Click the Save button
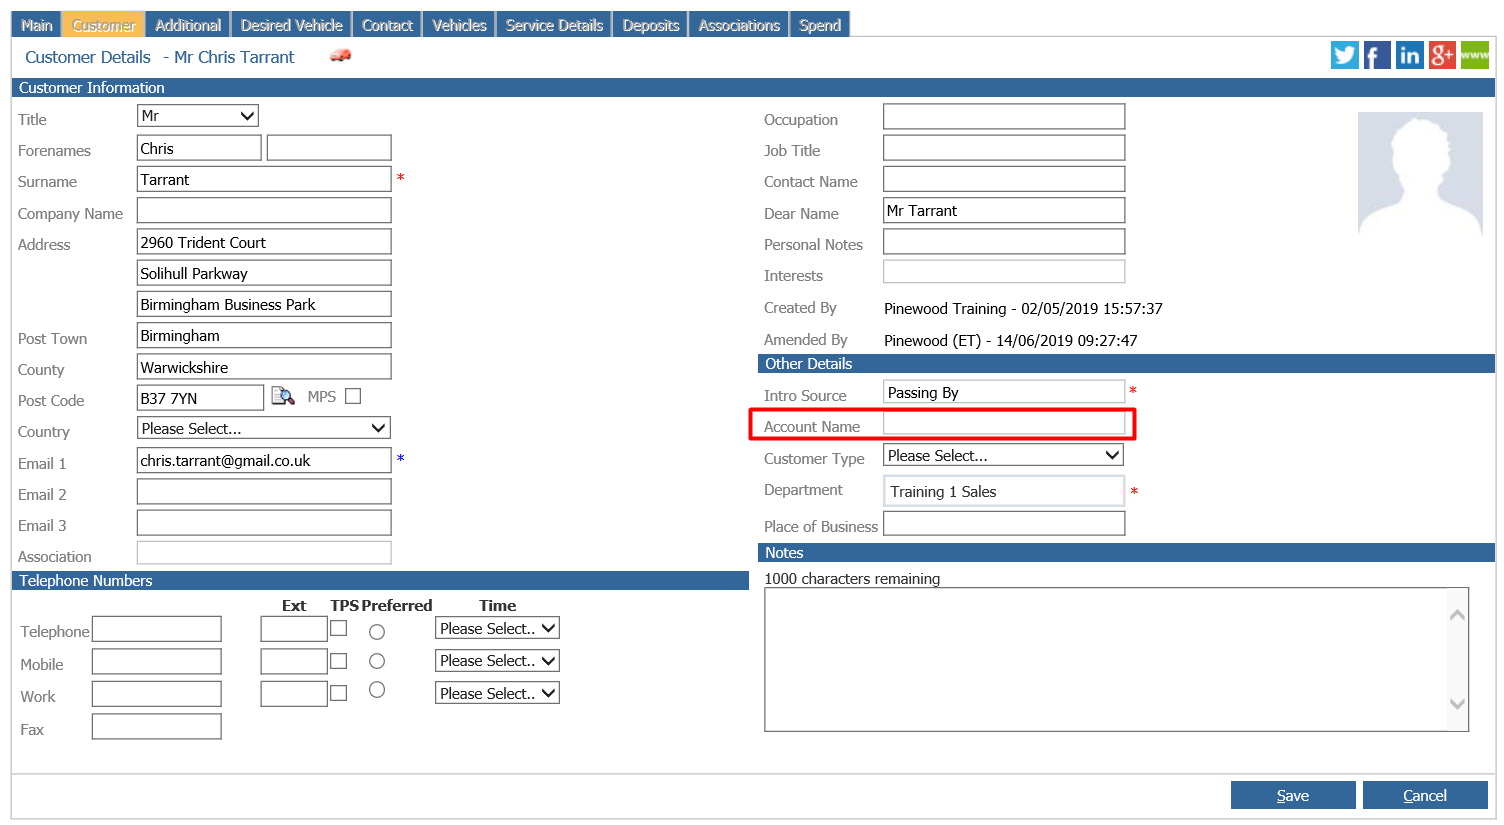 coord(1293,795)
